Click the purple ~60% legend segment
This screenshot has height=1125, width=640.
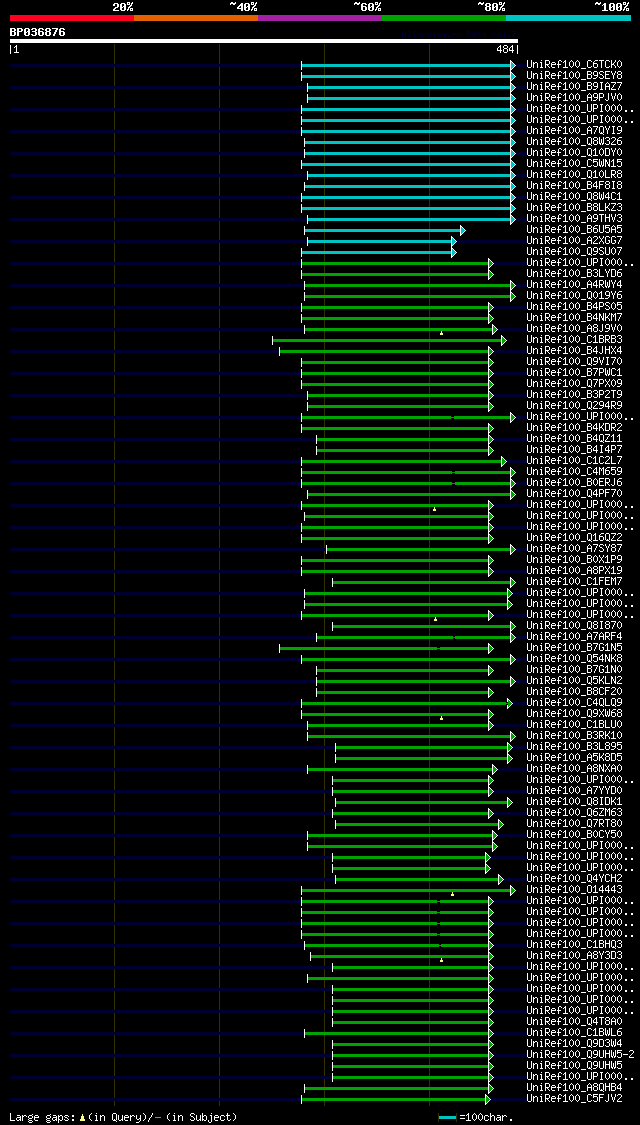[320, 17]
